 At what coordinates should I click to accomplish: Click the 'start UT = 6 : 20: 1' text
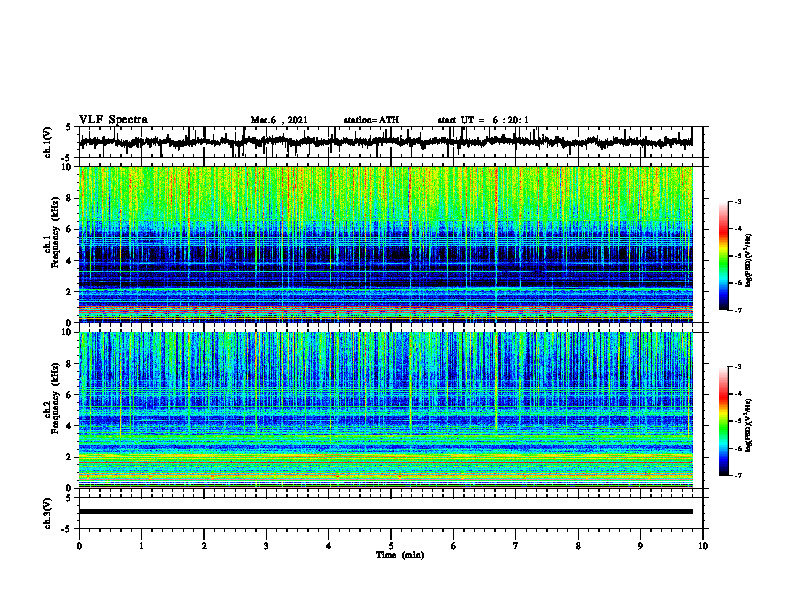483,120
